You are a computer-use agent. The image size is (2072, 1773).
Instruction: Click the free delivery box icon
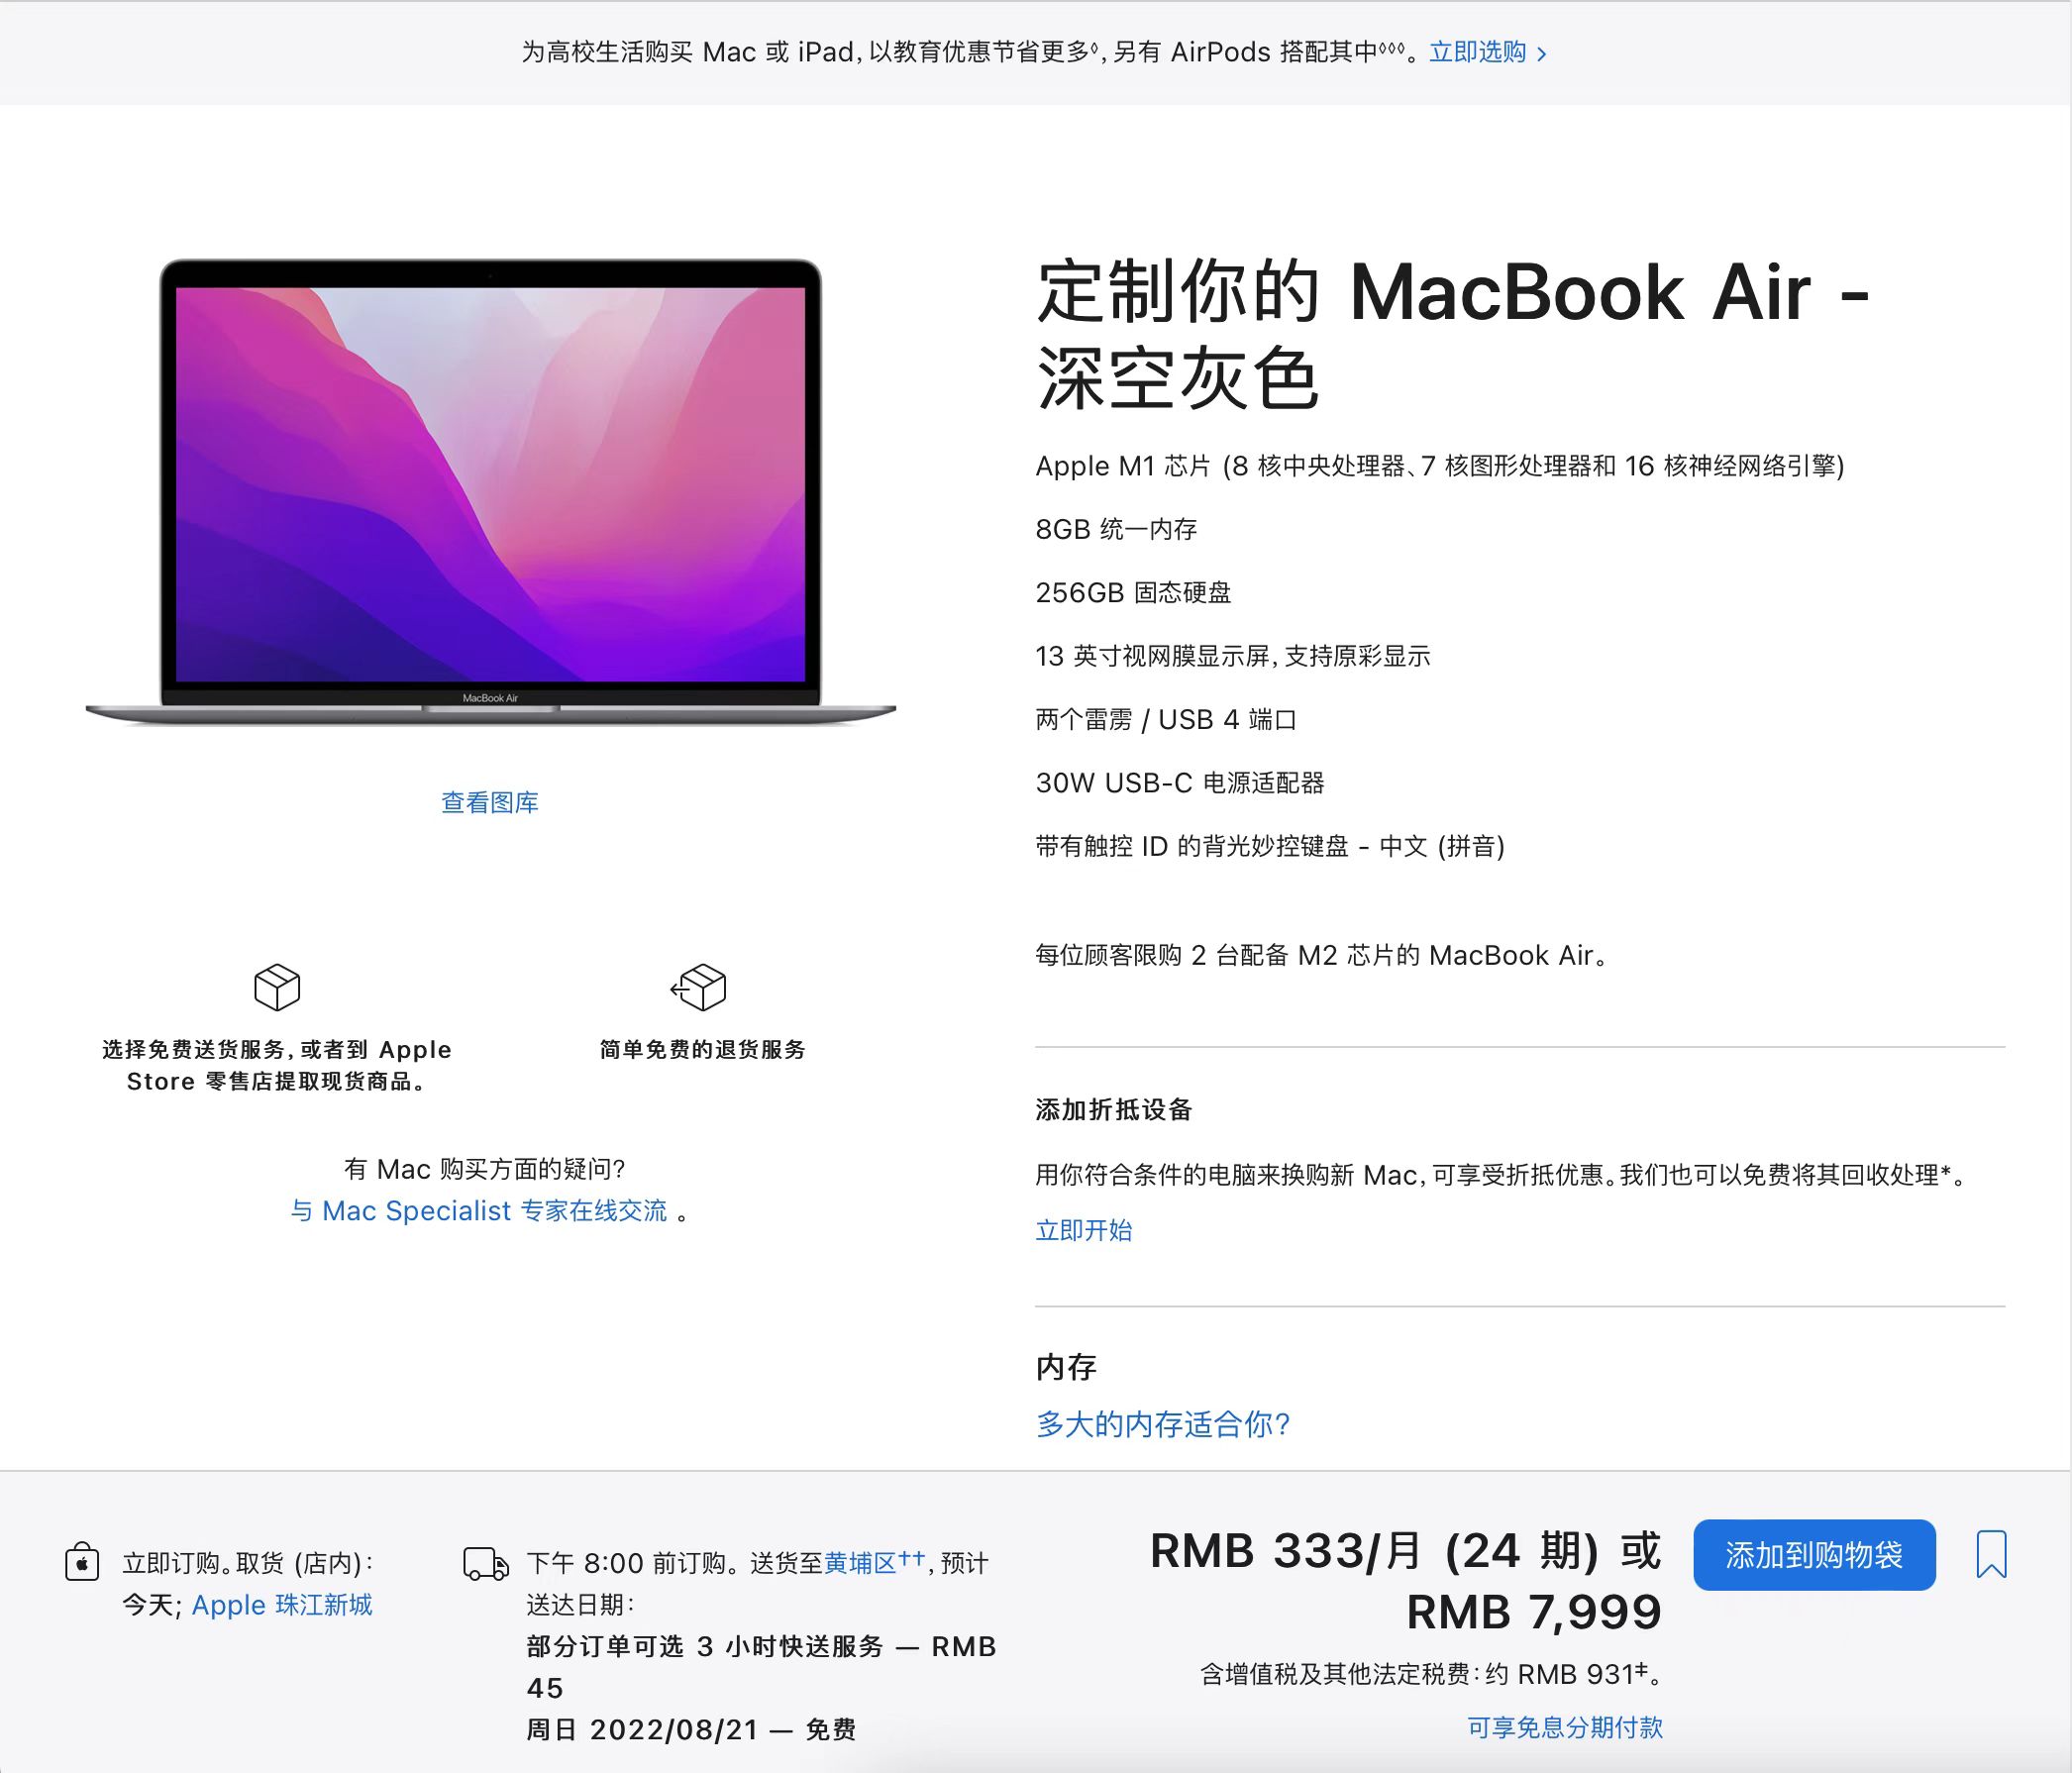[x=277, y=987]
